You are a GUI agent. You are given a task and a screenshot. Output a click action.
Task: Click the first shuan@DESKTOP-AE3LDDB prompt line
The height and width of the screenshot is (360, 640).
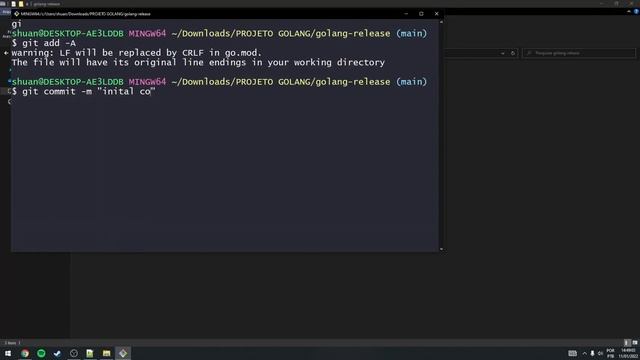pyautogui.click(x=219, y=33)
